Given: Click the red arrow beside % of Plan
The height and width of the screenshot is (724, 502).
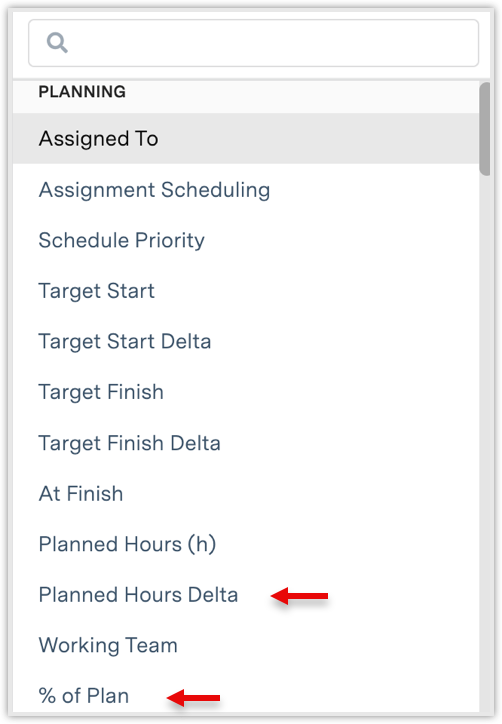Looking at the screenshot, I should click(x=193, y=697).
